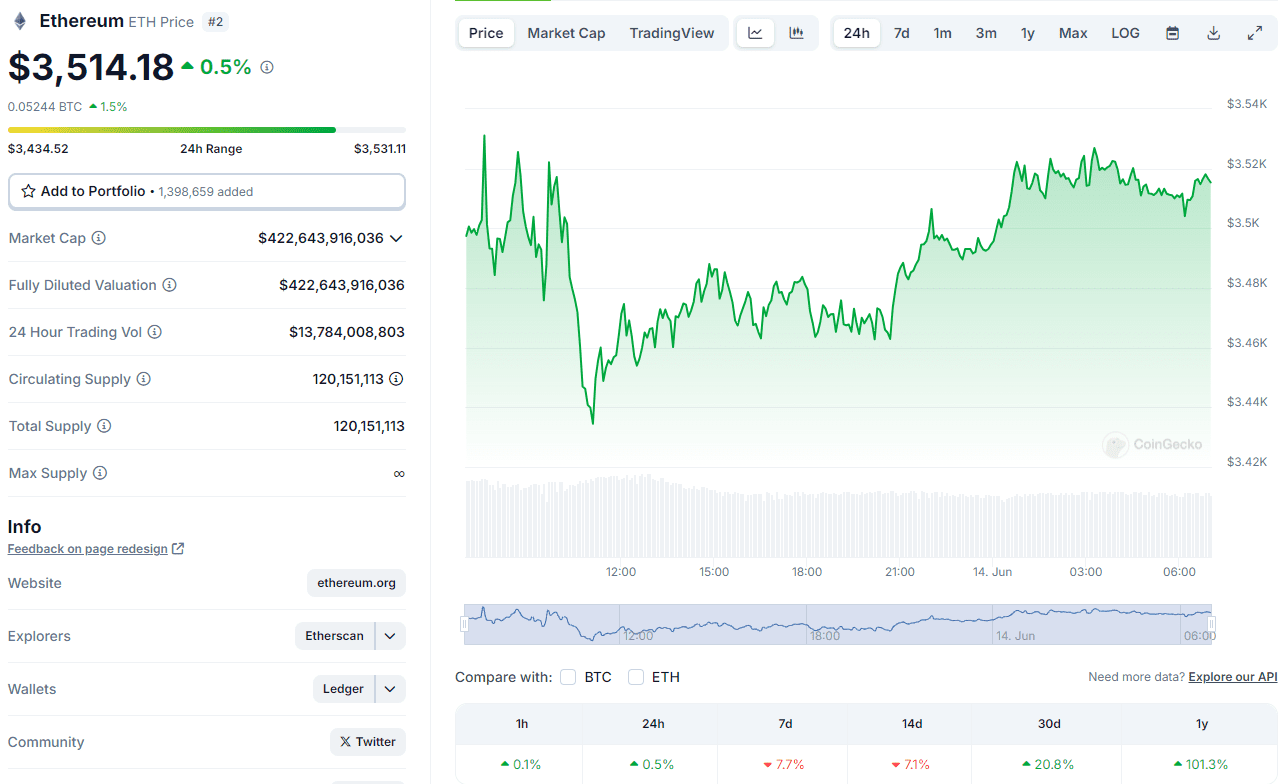The image size is (1286, 784).
Task: Show 24 Hour Trading Vol info icon
Action: (155, 332)
